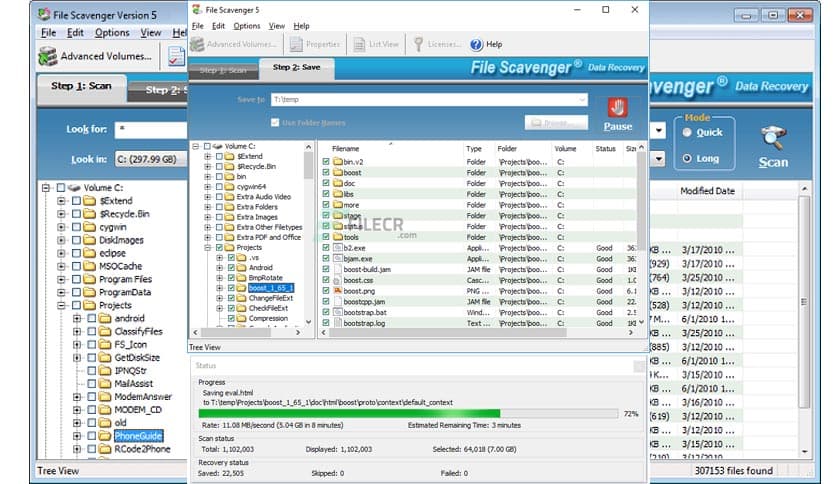Open the Help question mark icon

click(476, 45)
